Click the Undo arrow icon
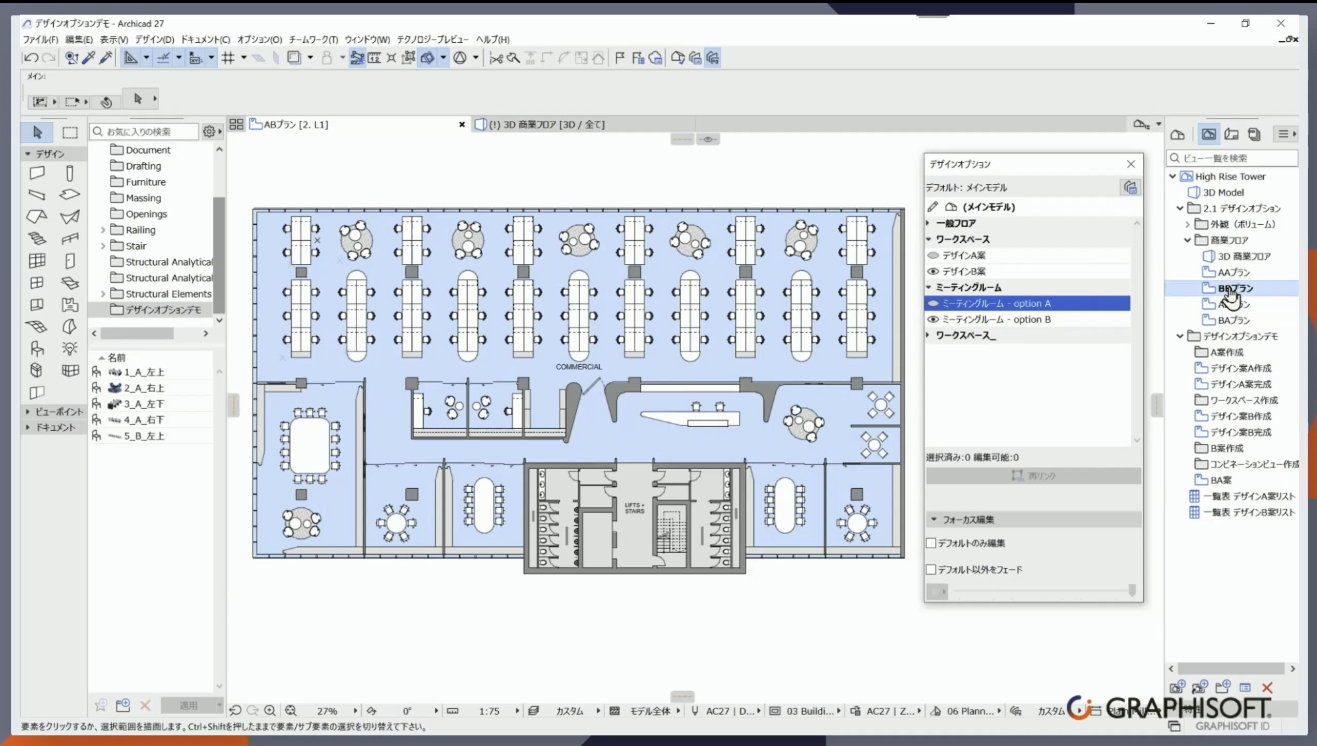This screenshot has height=746, width=1317. pos(31,57)
